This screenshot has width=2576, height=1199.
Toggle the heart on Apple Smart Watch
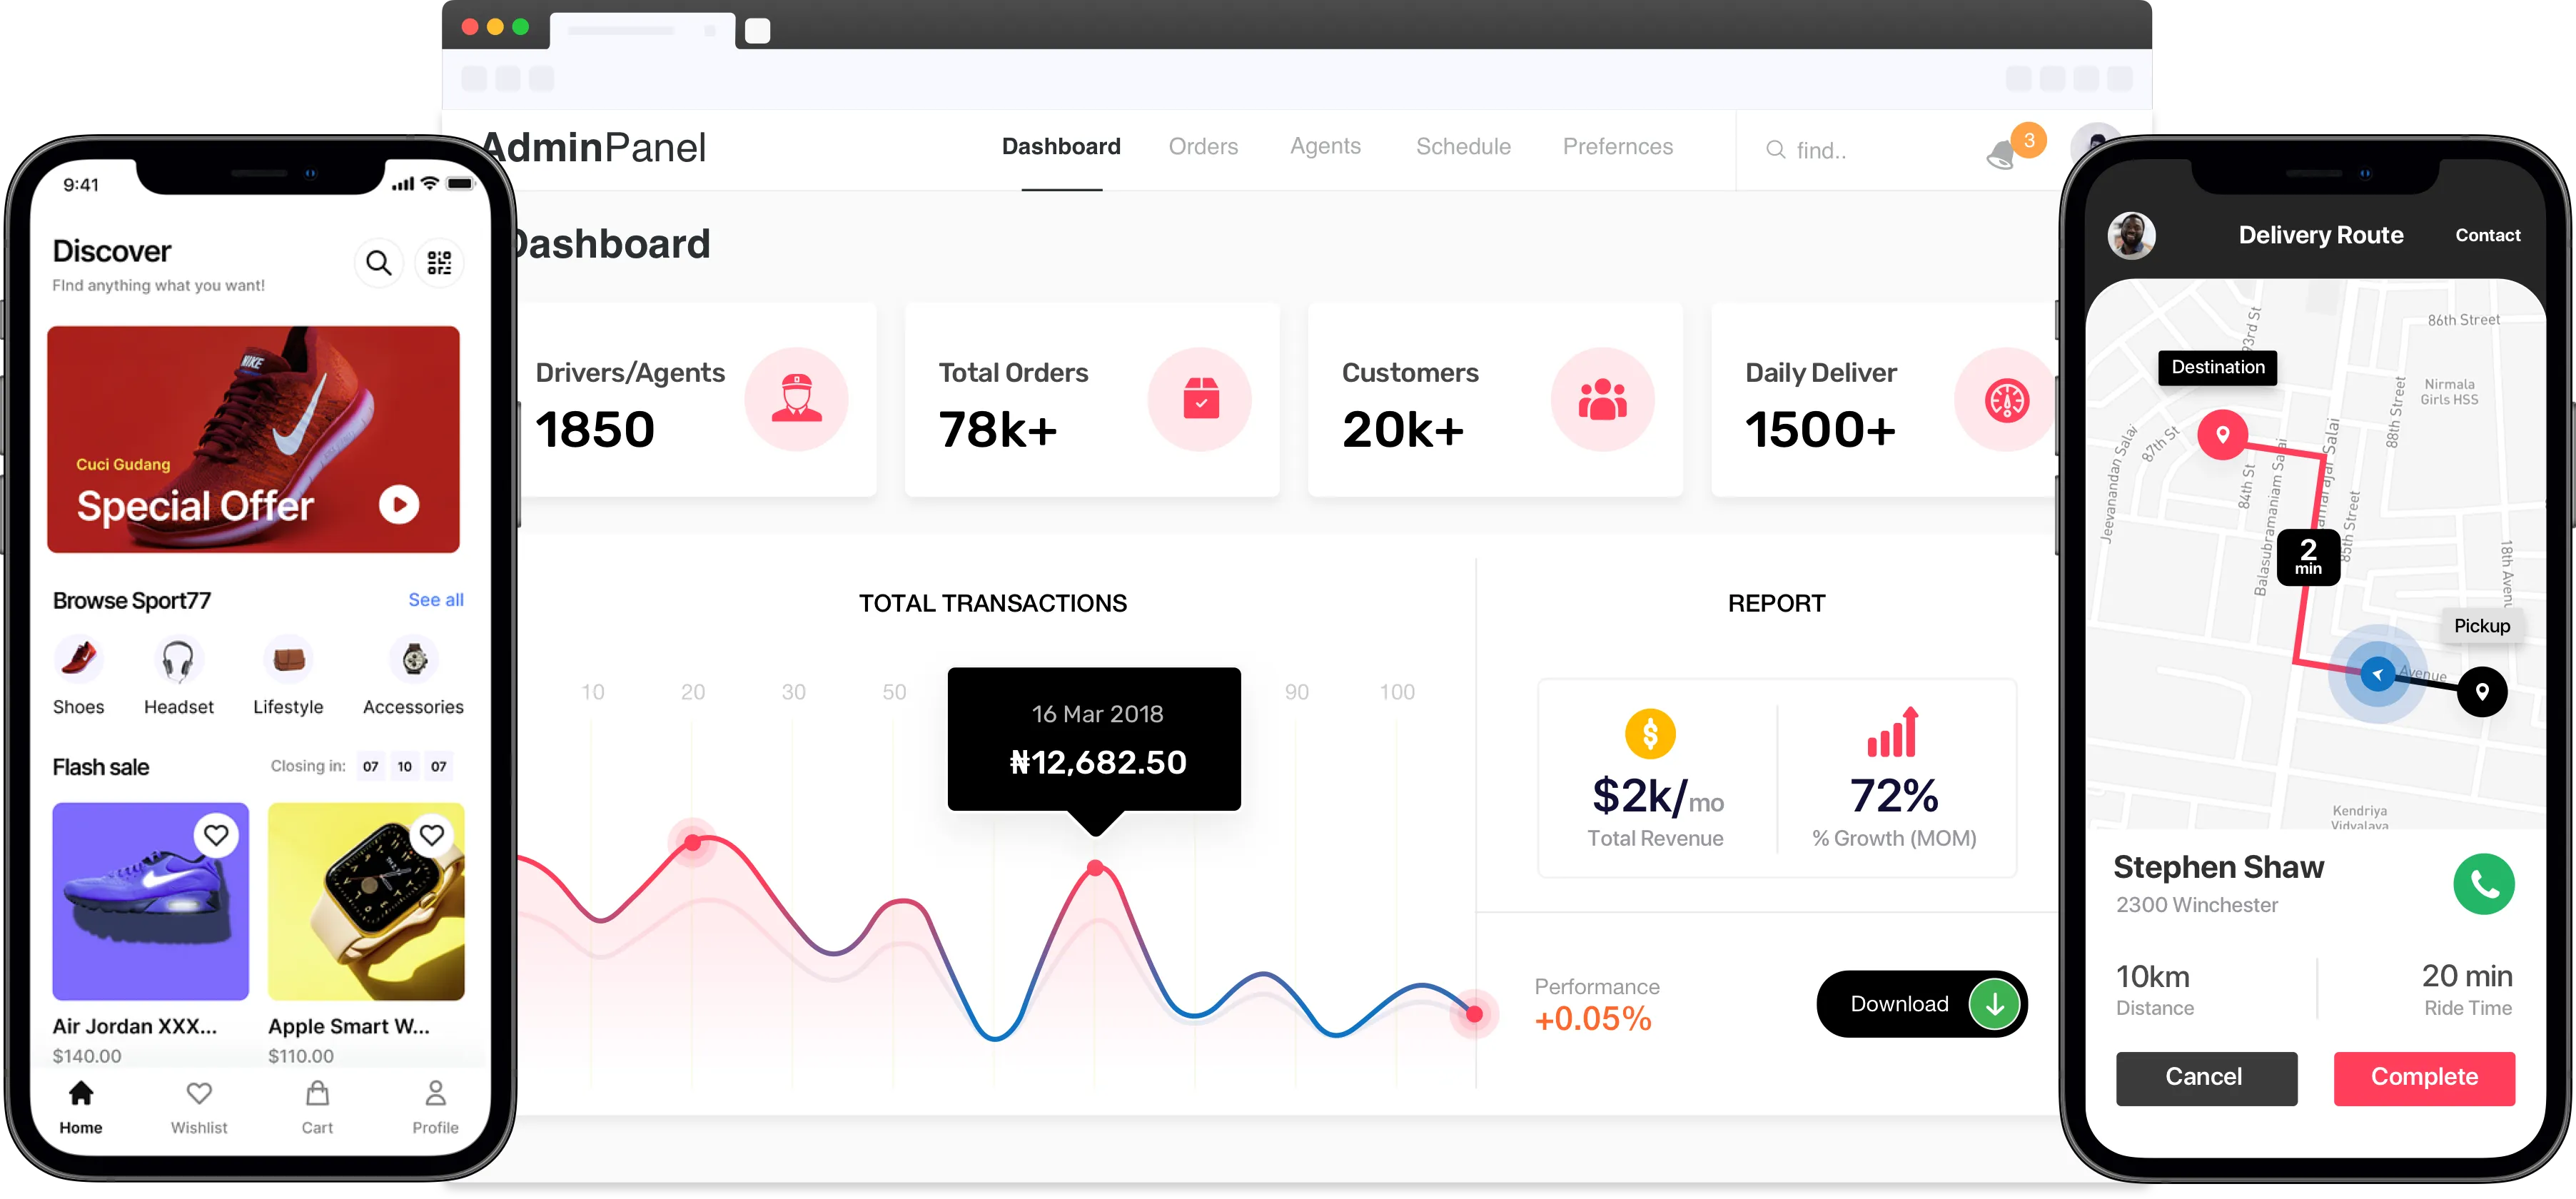click(432, 835)
